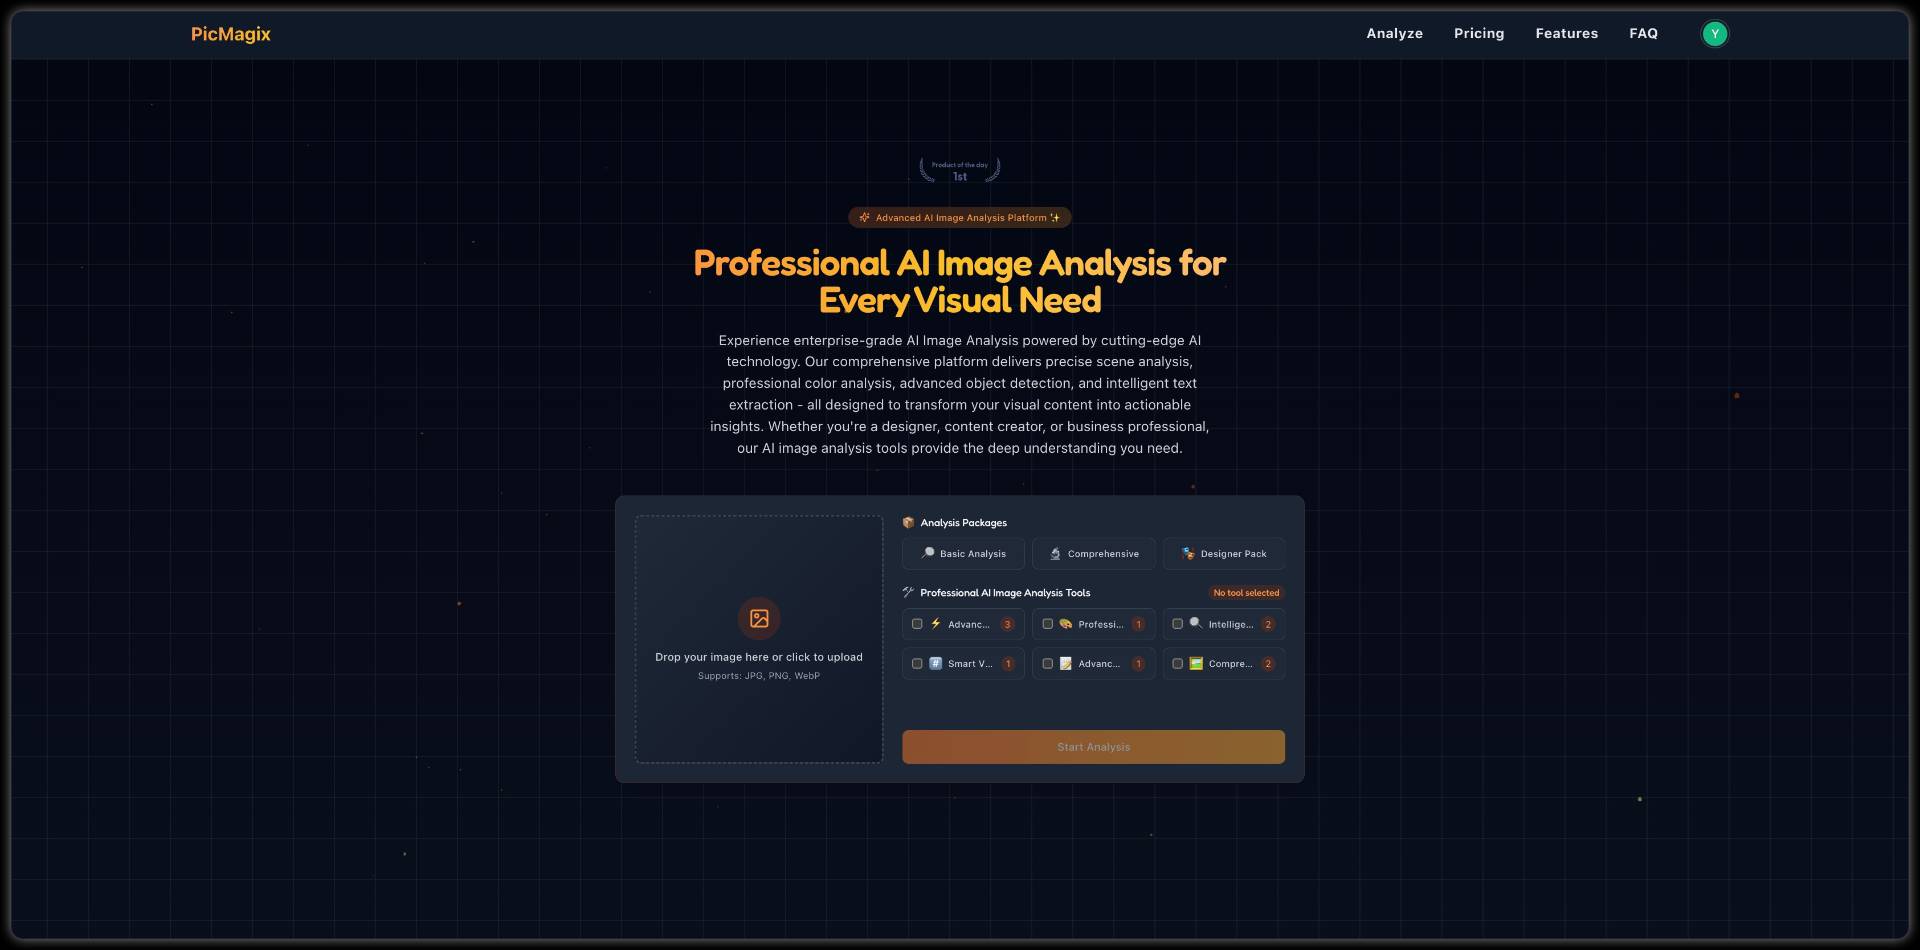Click the lightning bolt tool icon

tap(936, 624)
